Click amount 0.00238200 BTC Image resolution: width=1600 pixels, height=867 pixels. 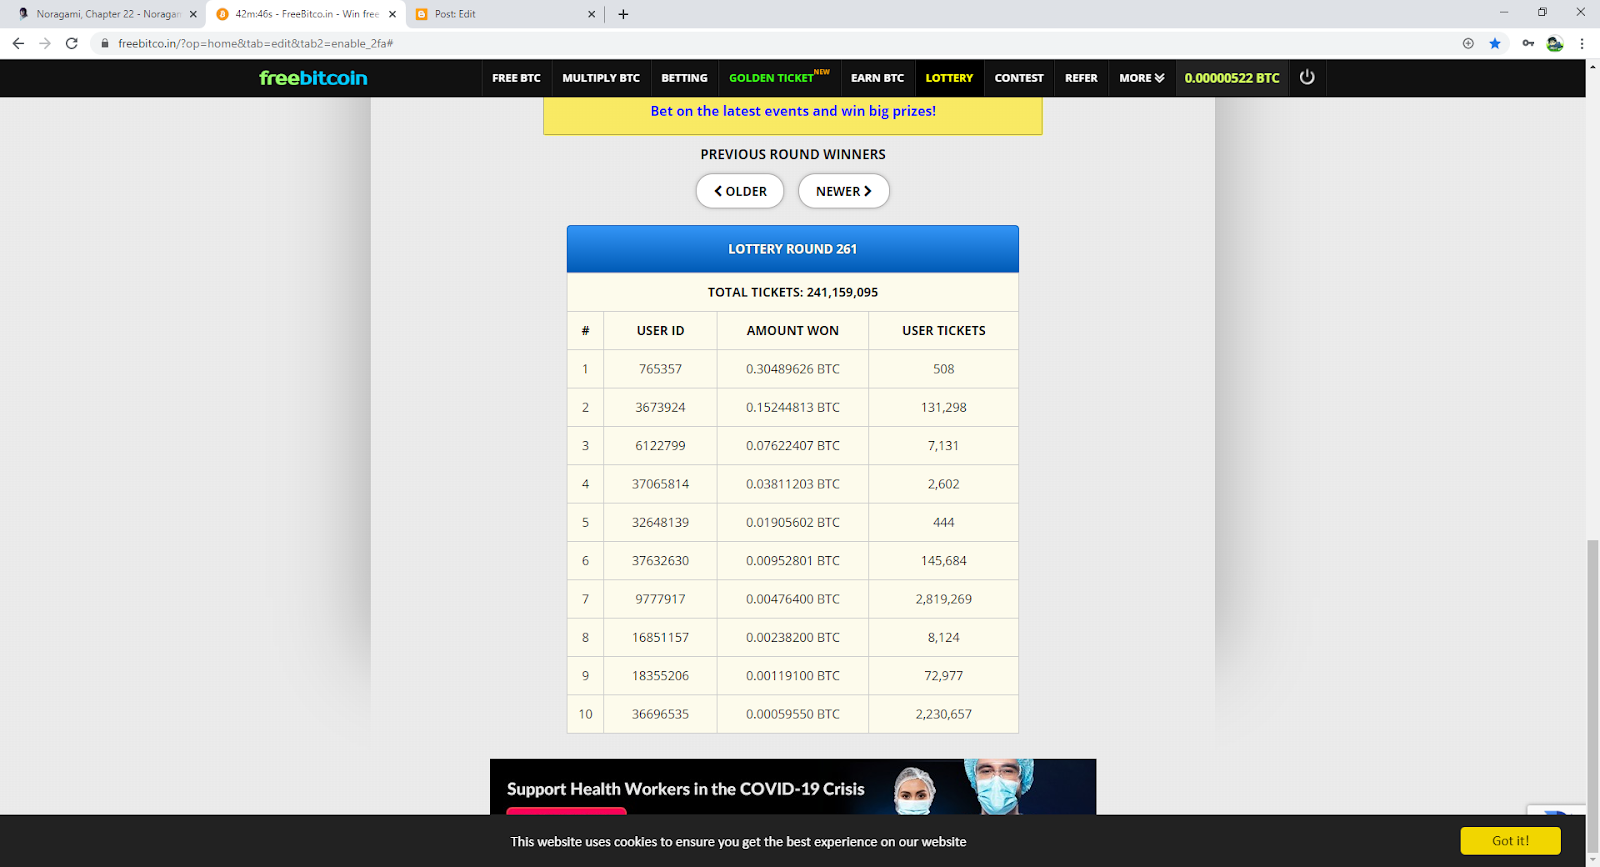793,637
